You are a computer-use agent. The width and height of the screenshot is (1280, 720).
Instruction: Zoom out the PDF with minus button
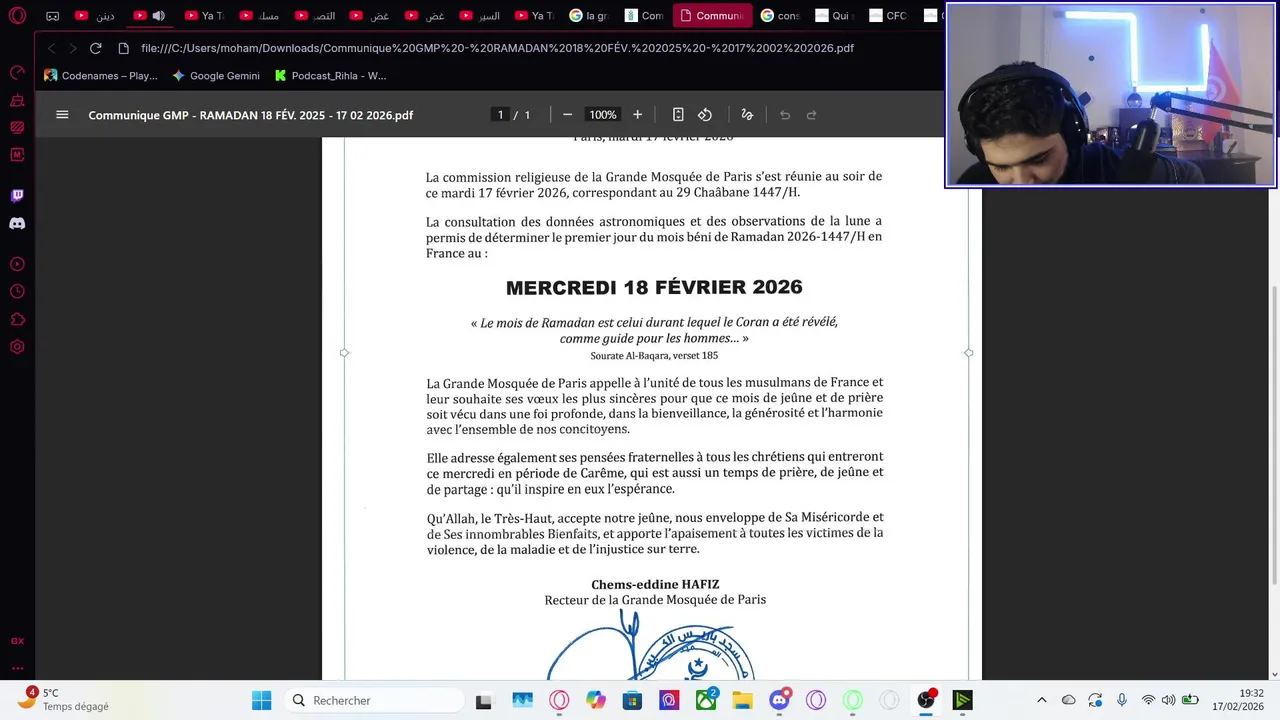pyautogui.click(x=567, y=115)
